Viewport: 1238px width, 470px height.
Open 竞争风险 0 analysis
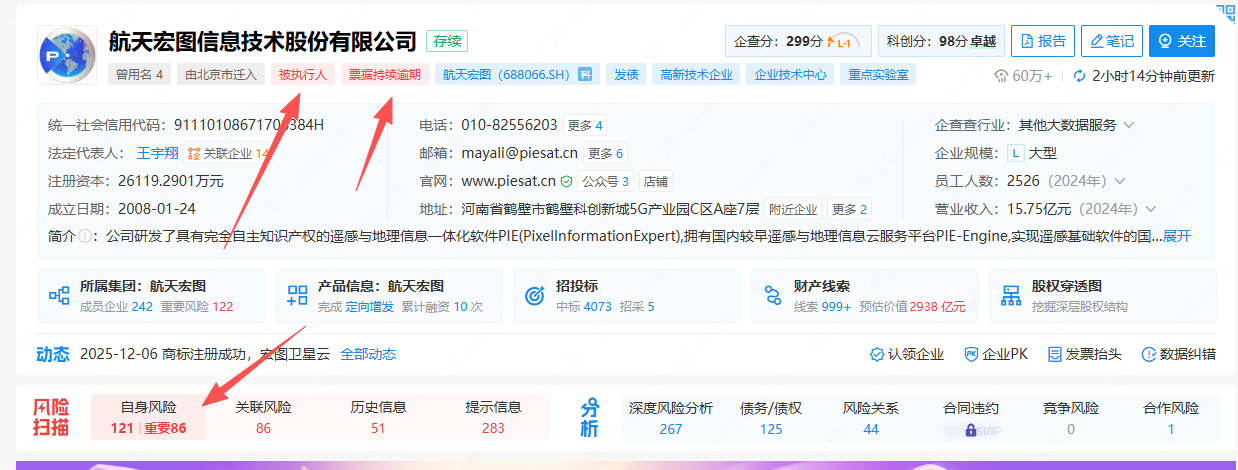(x=1071, y=418)
